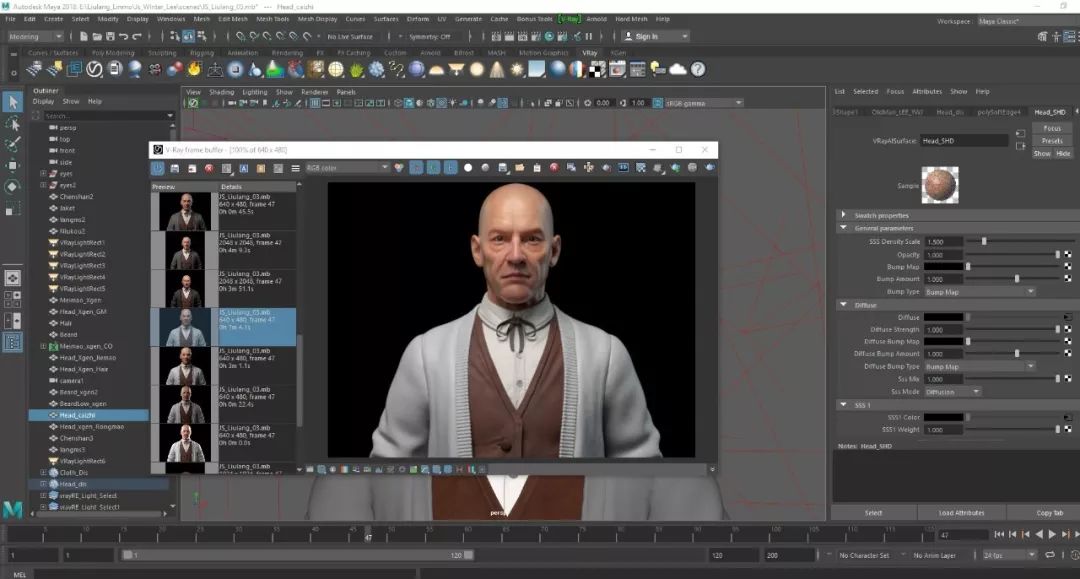Click the Load Attributes button
The width and height of the screenshot is (1080, 579).
tap(960, 513)
